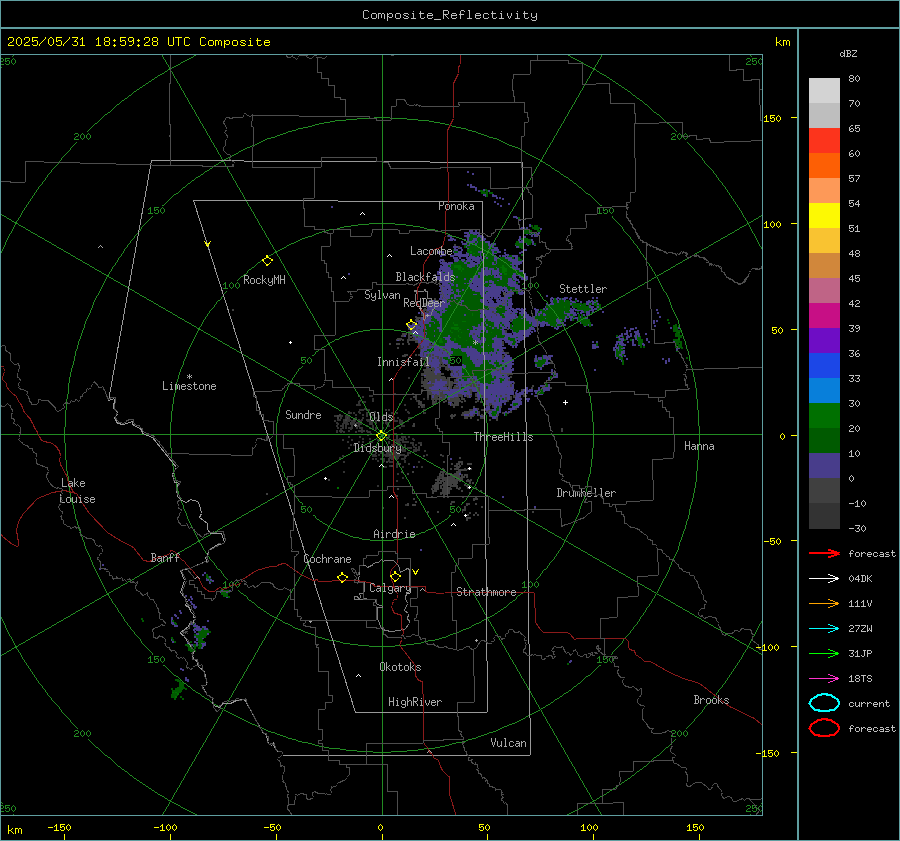The width and height of the screenshot is (900, 841).
Task: Click the Lacombe city label
Action: 431,251
